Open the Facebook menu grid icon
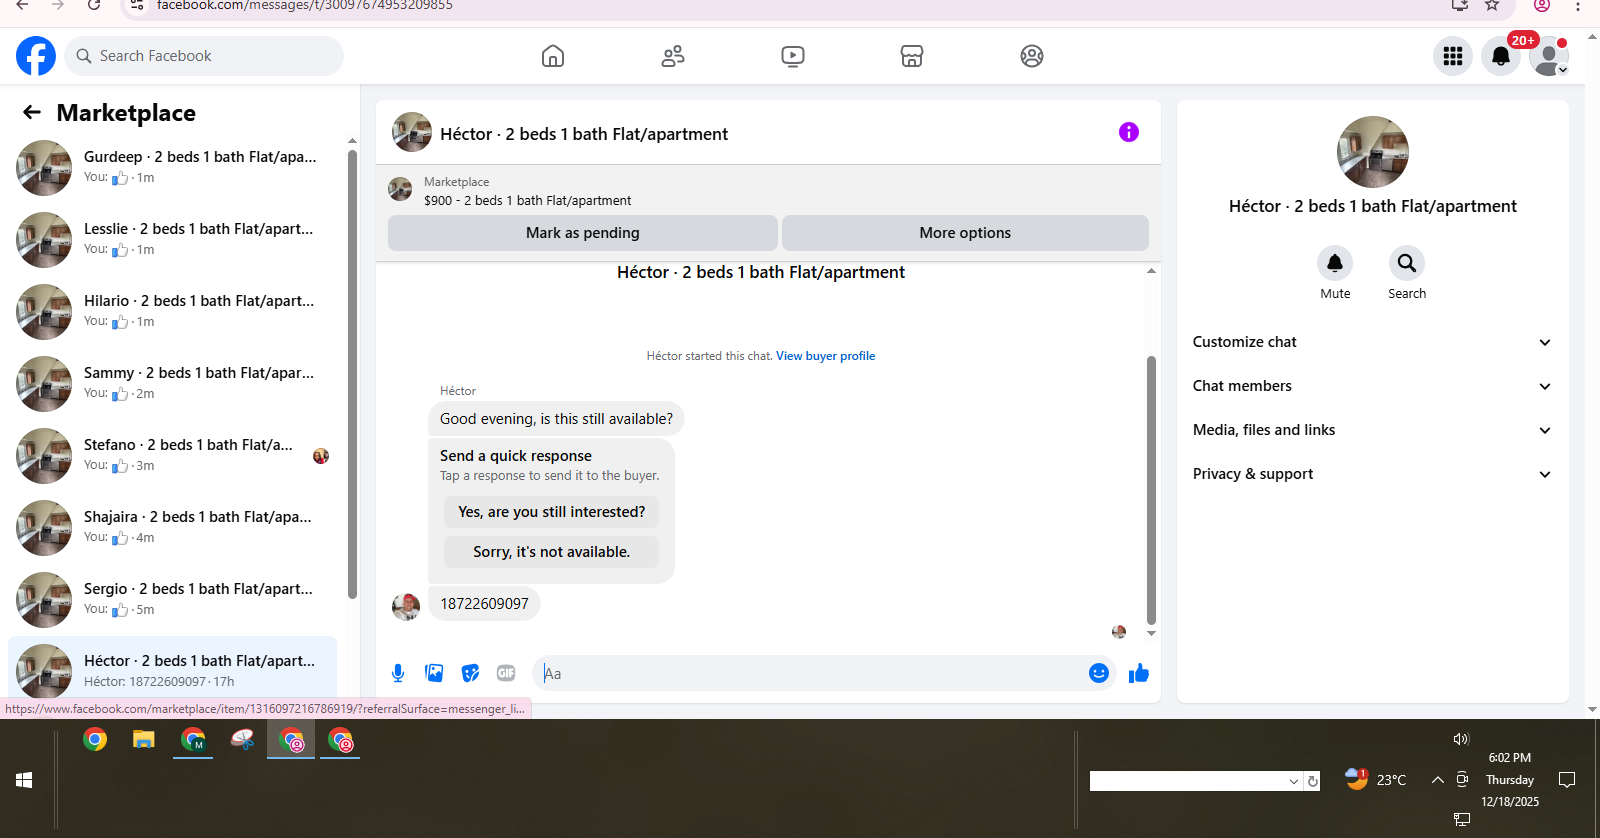1600x838 pixels. pos(1453,56)
